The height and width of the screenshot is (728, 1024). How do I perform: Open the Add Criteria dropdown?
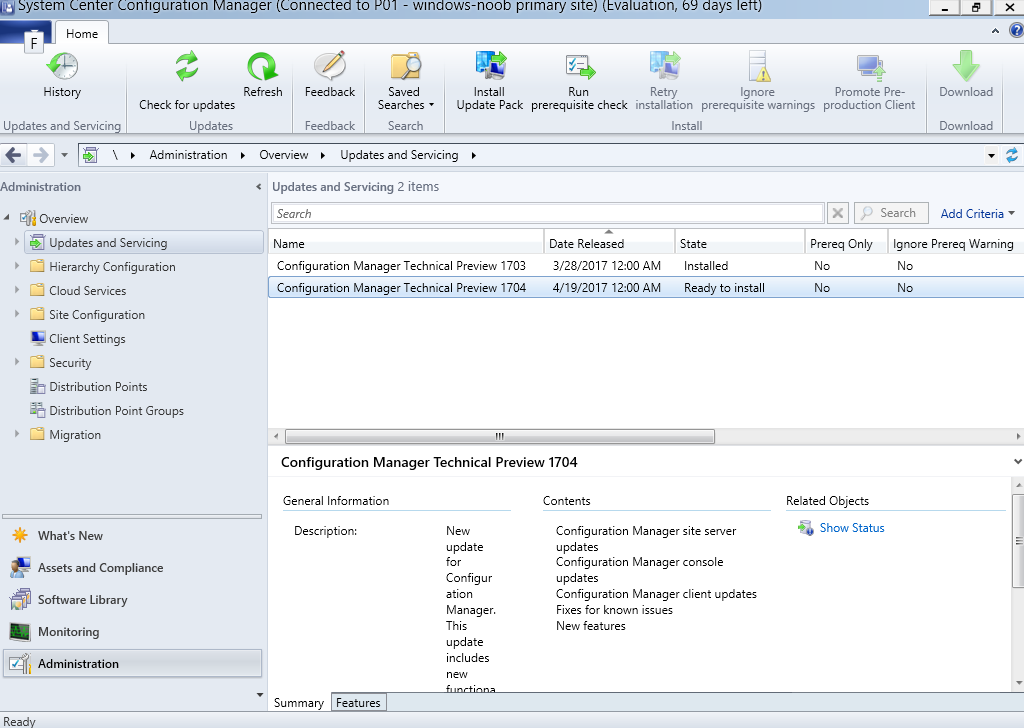click(x=977, y=214)
